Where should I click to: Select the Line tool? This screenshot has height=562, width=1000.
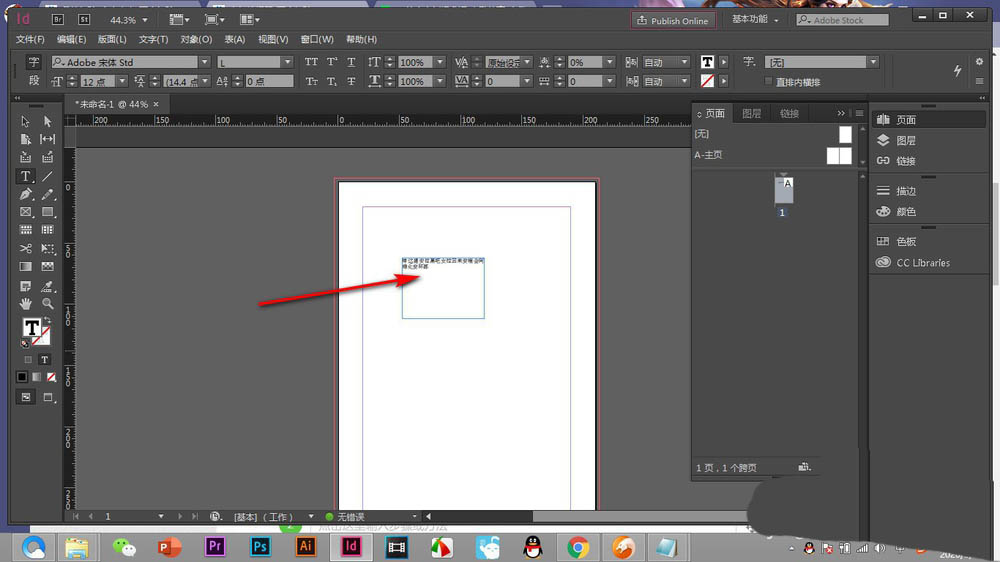tap(47, 176)
